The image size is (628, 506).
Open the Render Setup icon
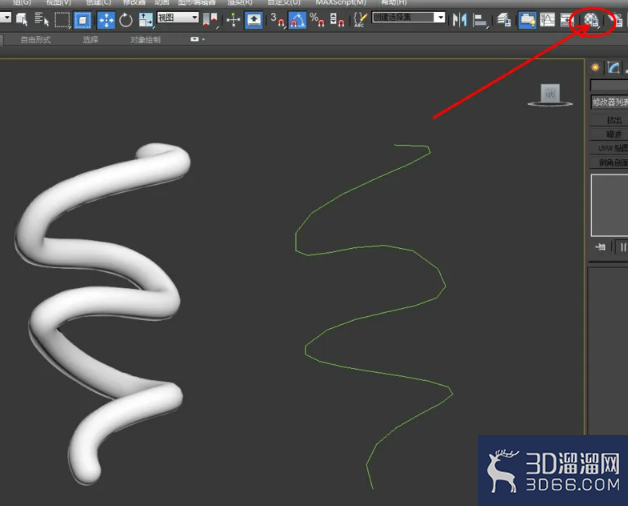click(616, 20)
